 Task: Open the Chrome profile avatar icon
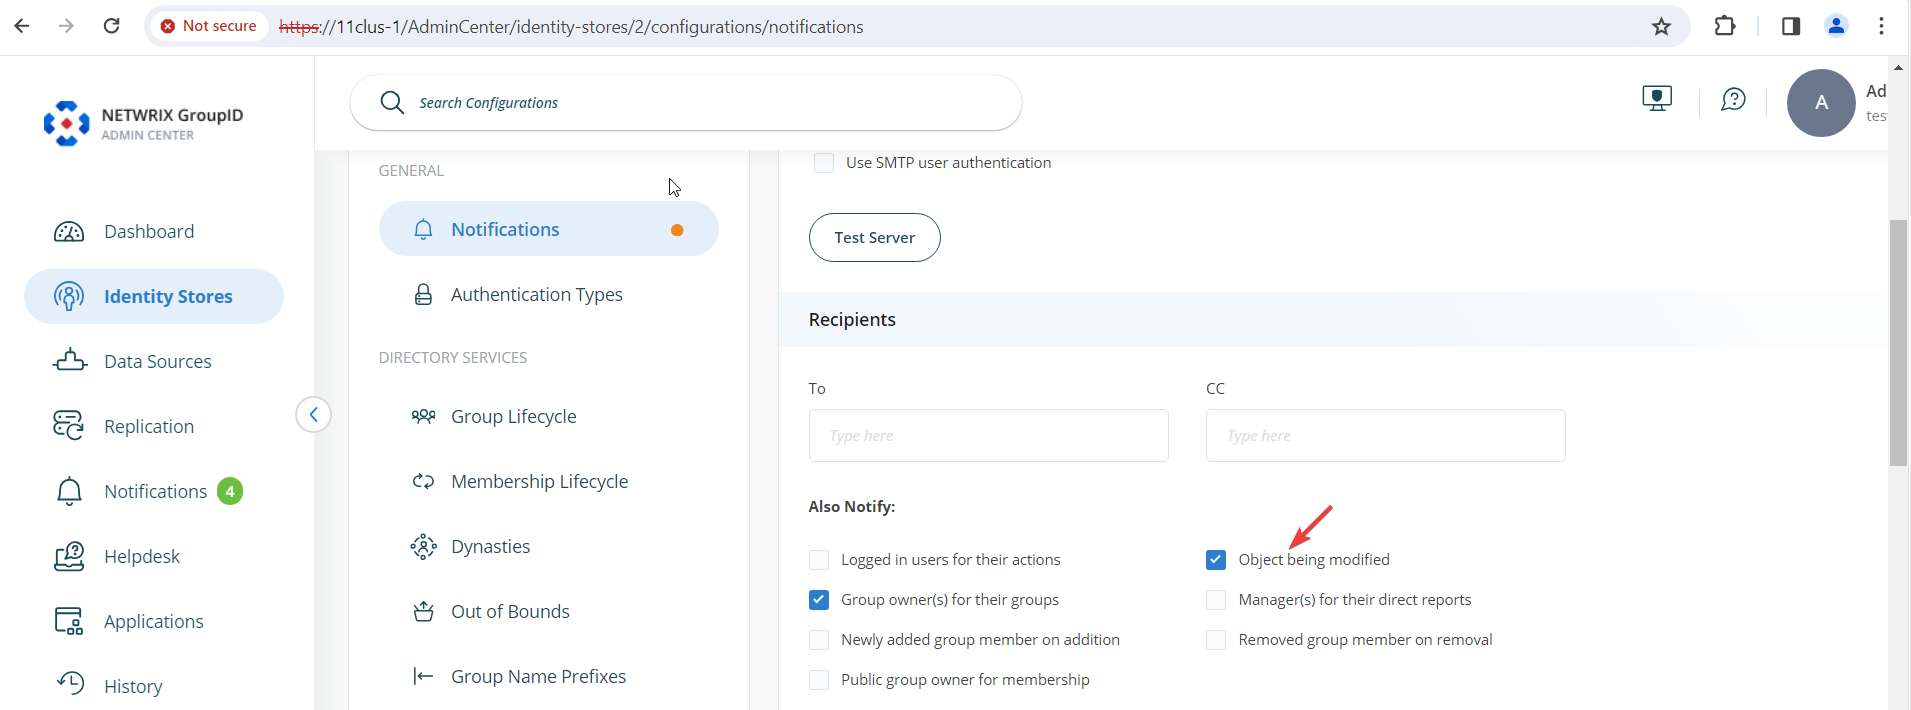tap(1836, 26)
